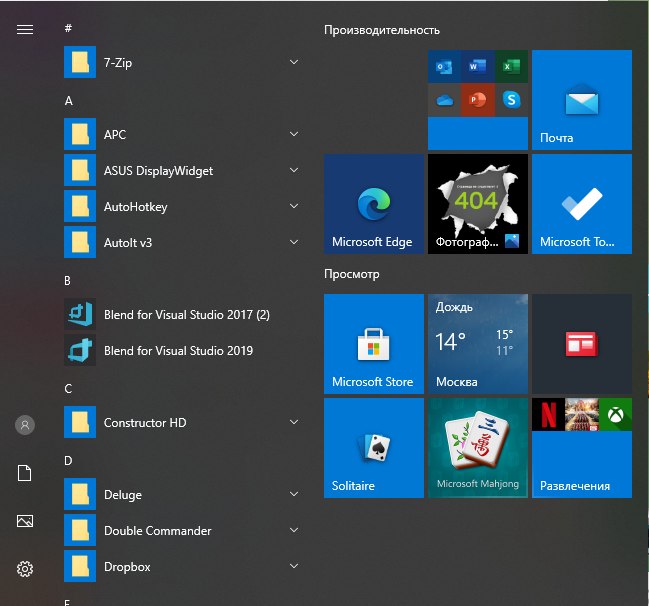Image resolution: width=649 pixels, height=606 pixels.
Task: Open Excel in the Office tile
Action: coord(511,67)
